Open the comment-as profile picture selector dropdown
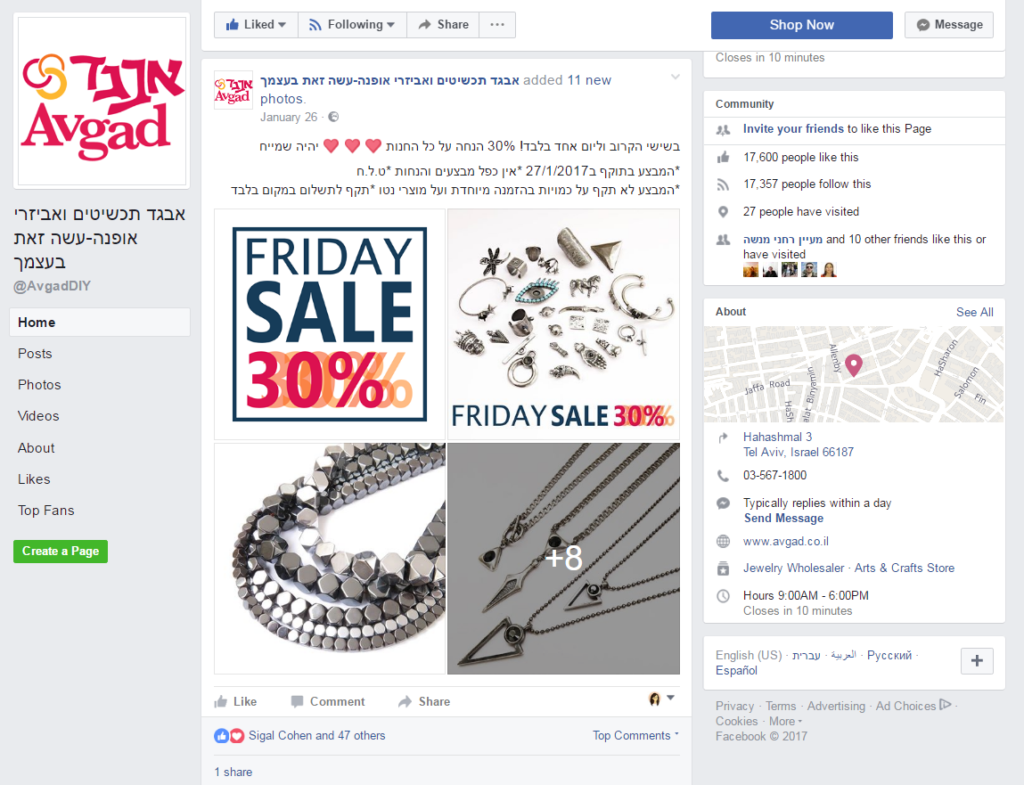Image resolution: width=1024 pixels, height=785 pixels. pos(661,699)
